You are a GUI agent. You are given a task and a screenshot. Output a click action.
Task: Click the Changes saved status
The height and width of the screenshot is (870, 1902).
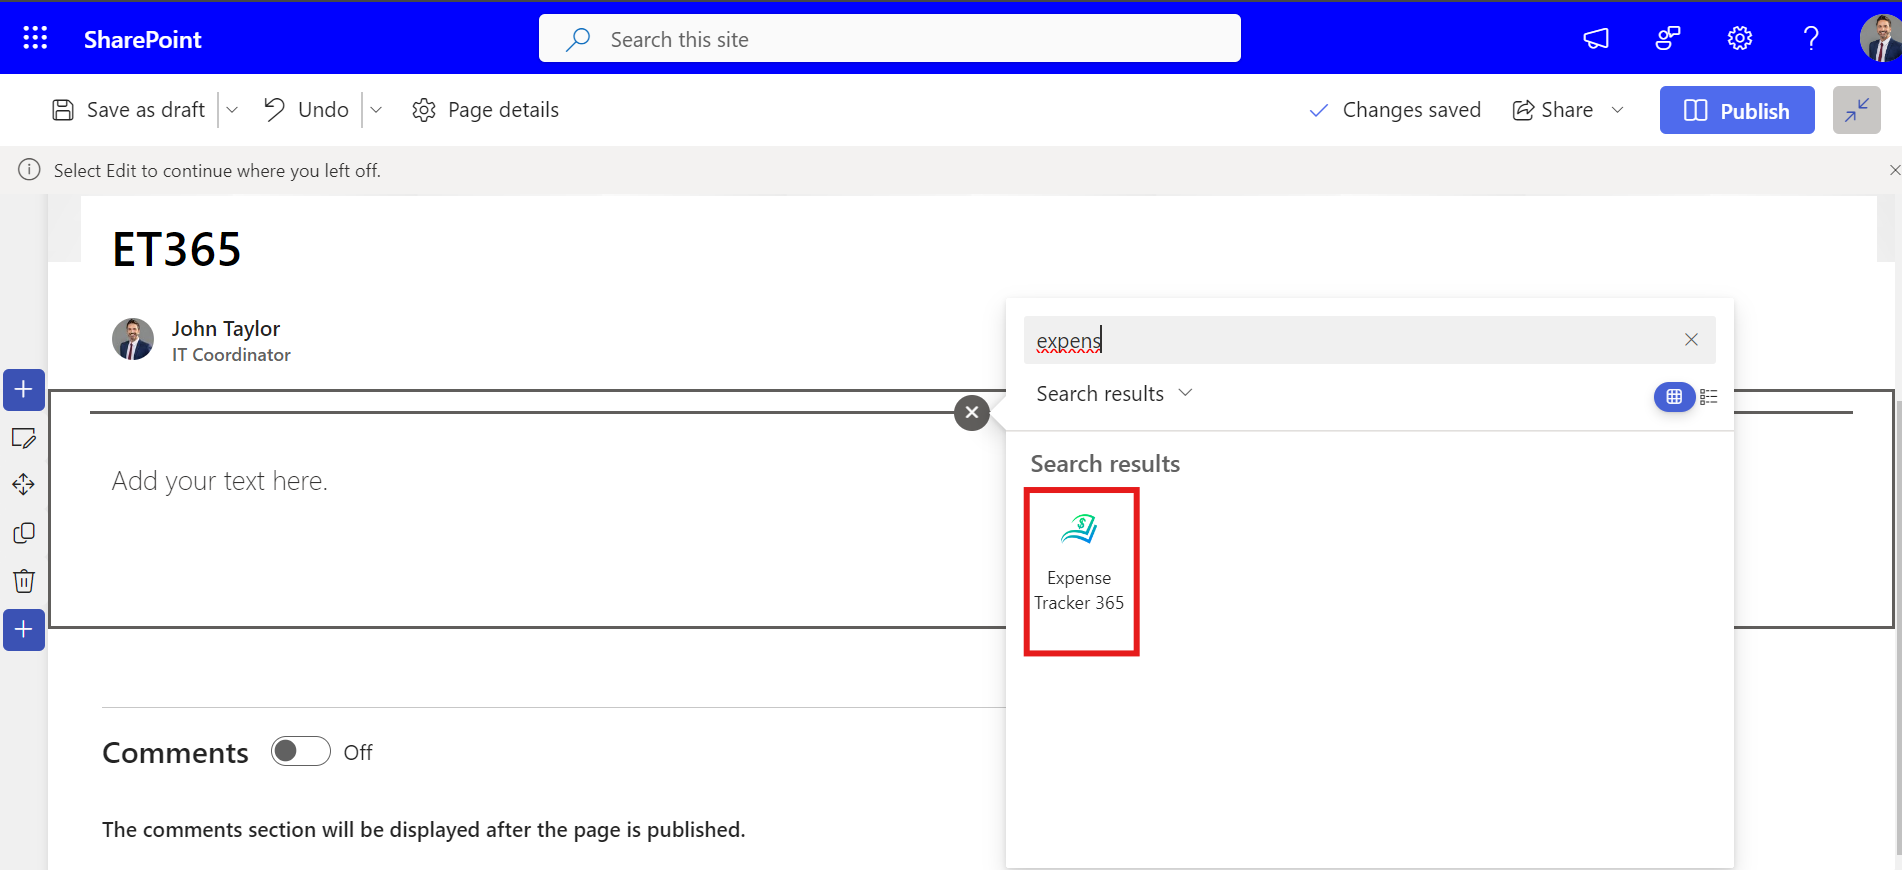tap(1395, 110)
